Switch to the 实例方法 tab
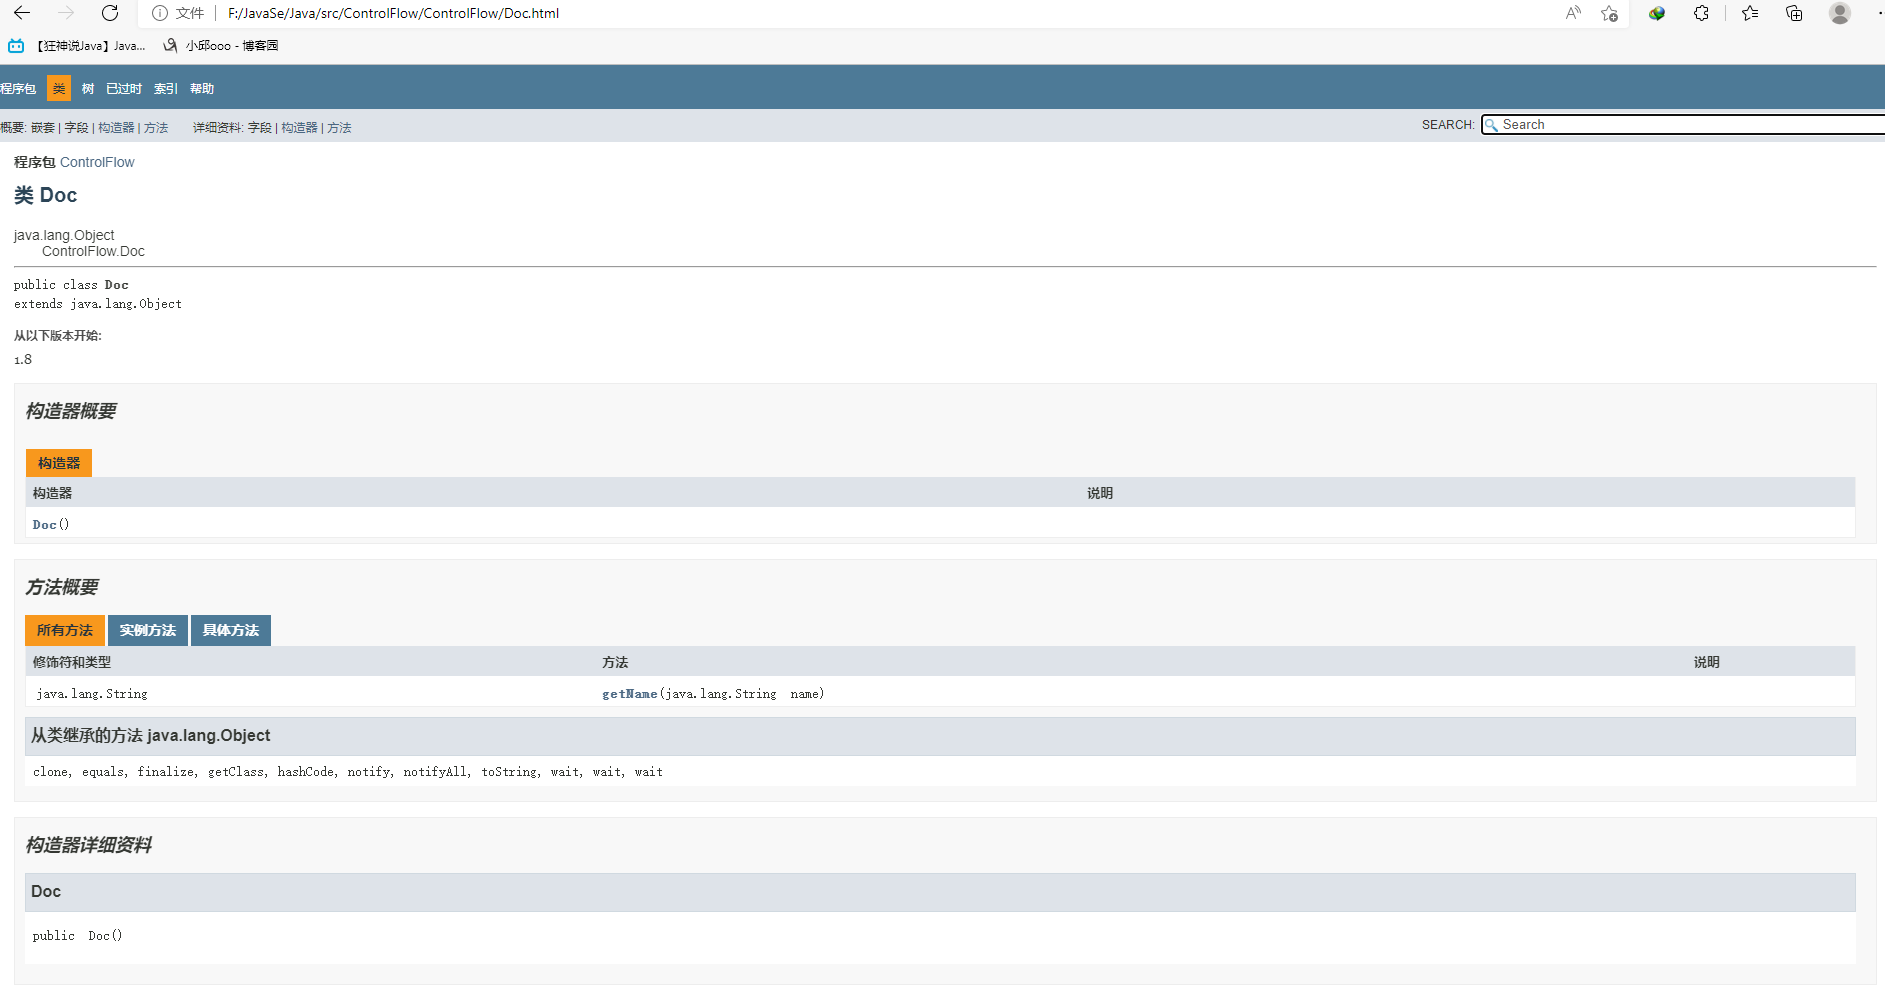Screen dimensions: 1885x990 tap(148, 630)
